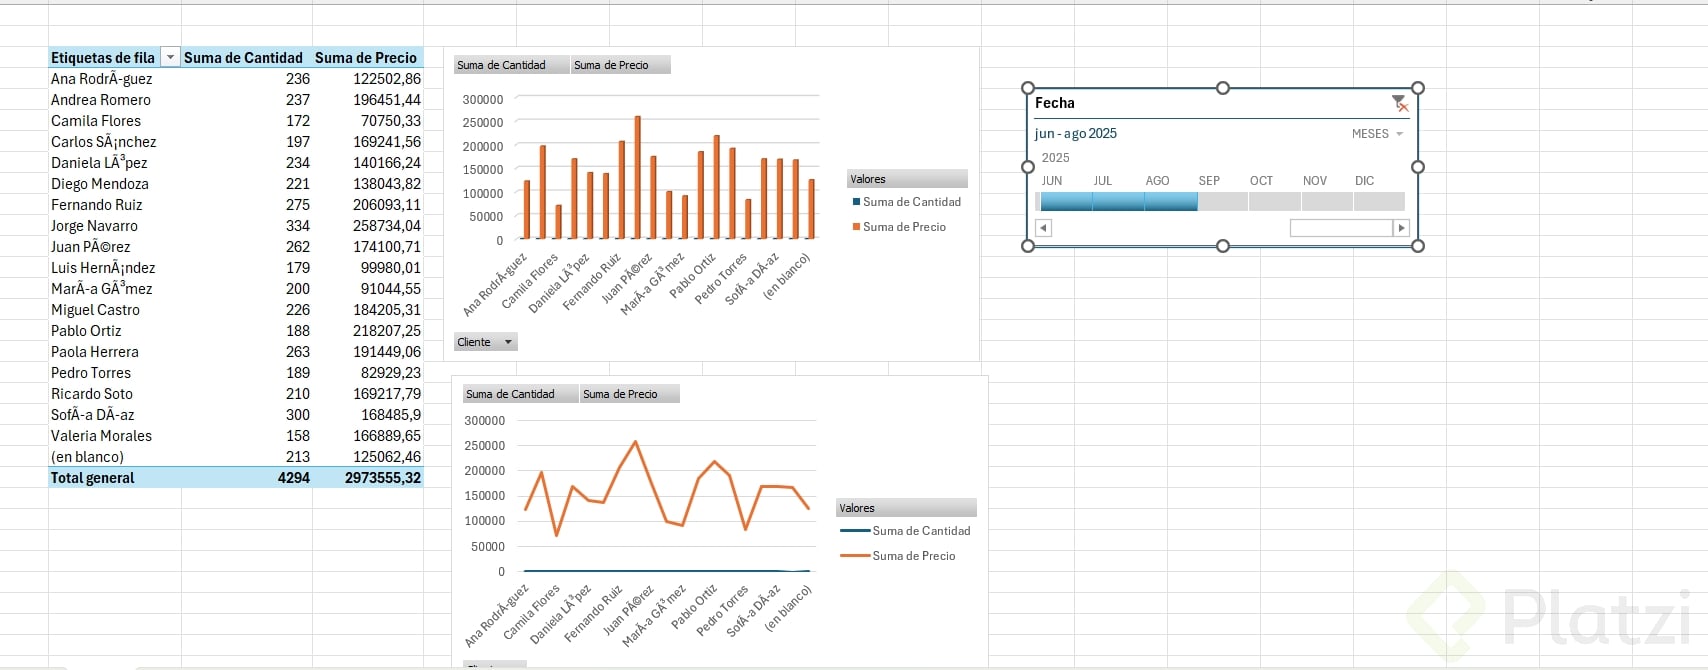The height and width of the screenshot is (670, 1708).
Task: Open the MESES time level dropdown
Action: (x=1377, y=134)
